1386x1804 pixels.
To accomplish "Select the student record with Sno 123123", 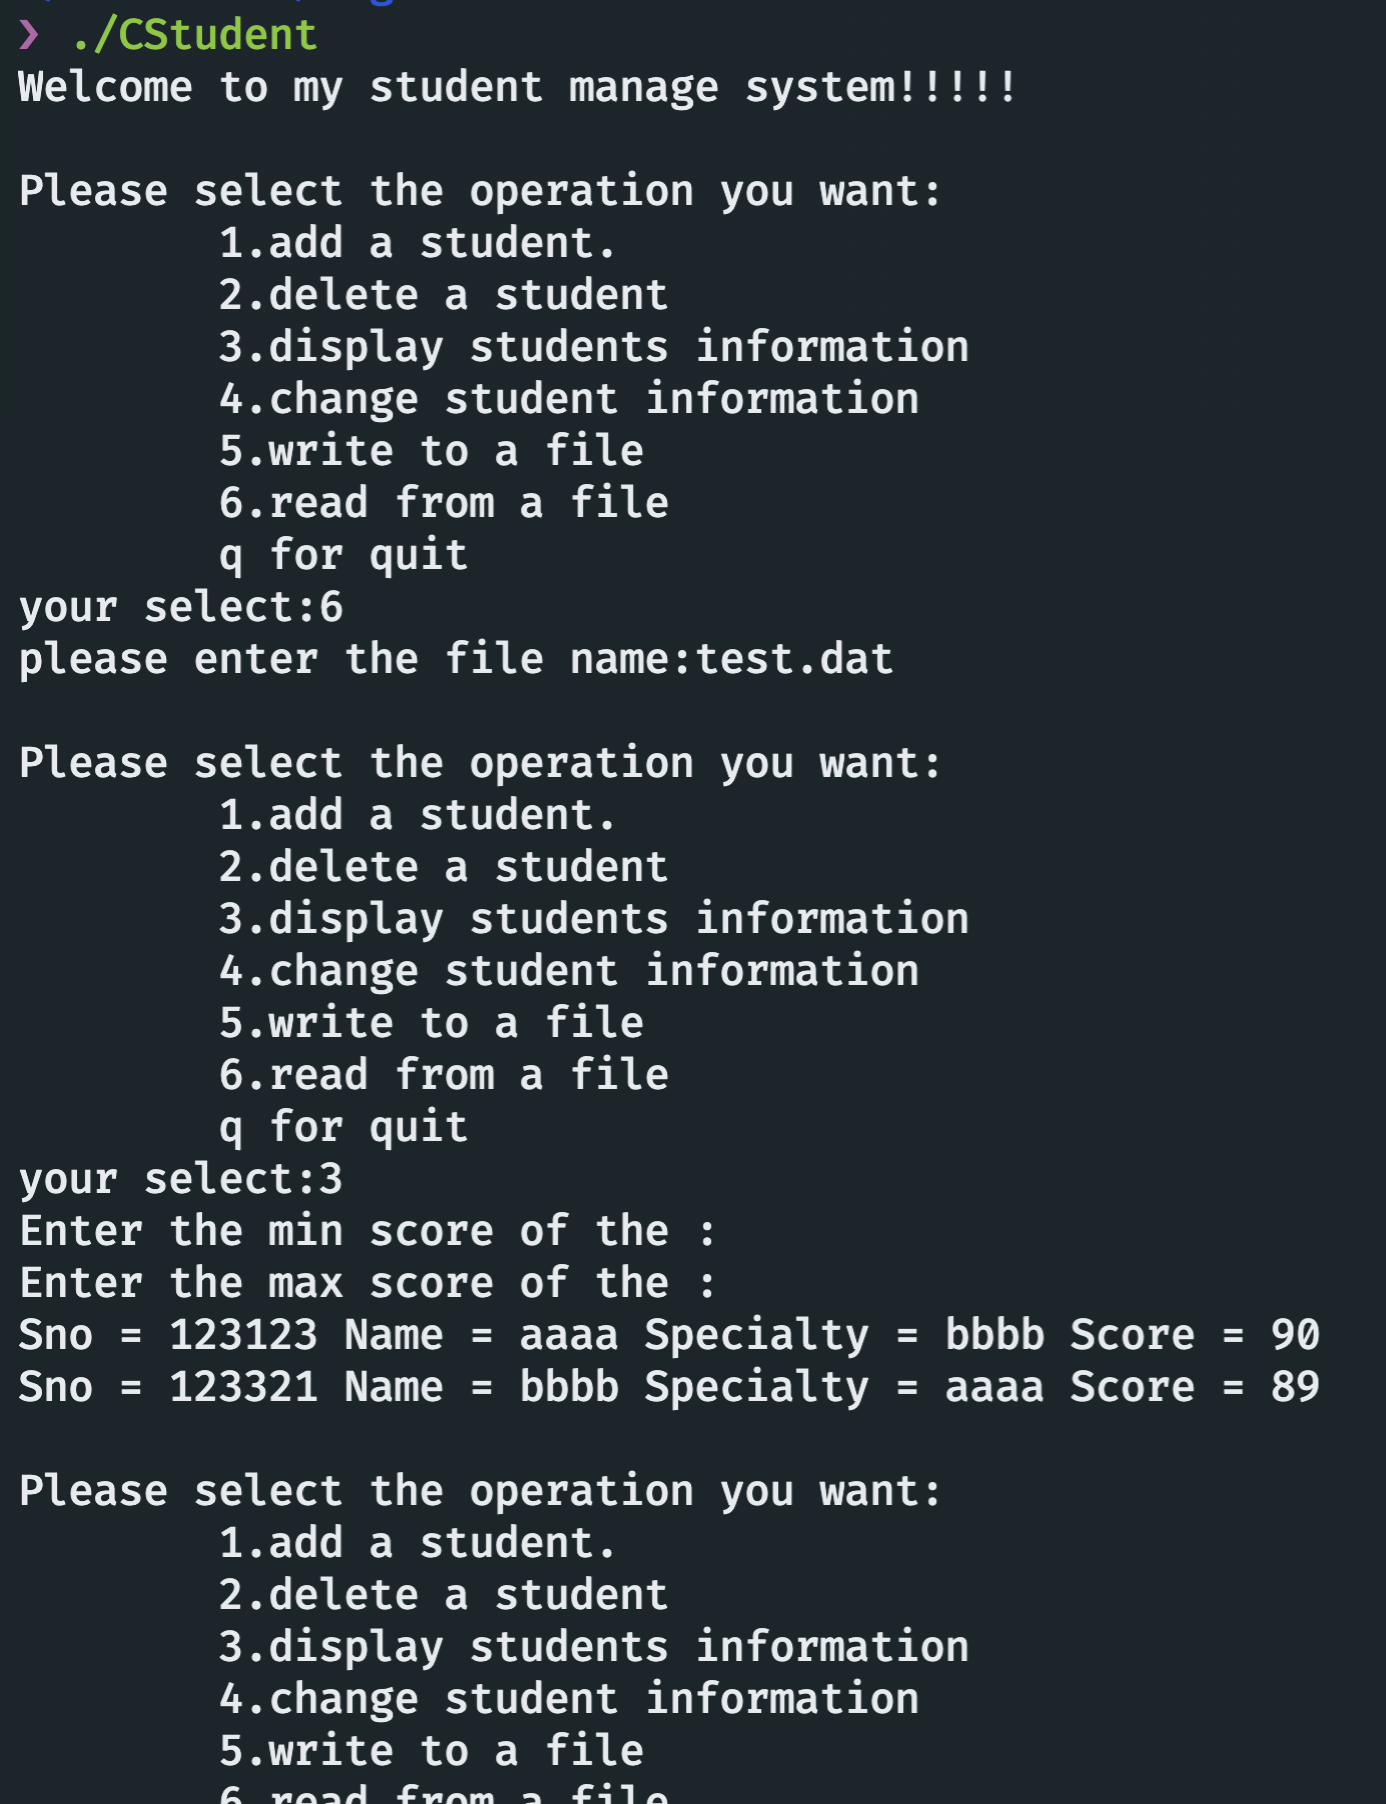I will pos(668,1335).
